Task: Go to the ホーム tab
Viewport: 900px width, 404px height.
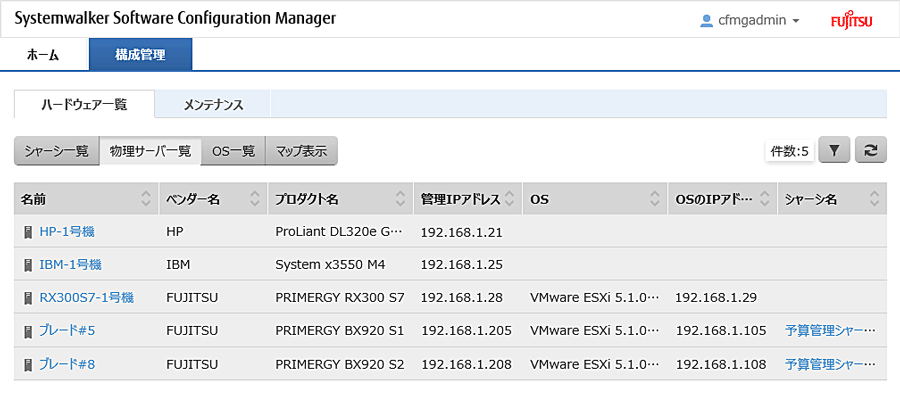Action: 42,55
